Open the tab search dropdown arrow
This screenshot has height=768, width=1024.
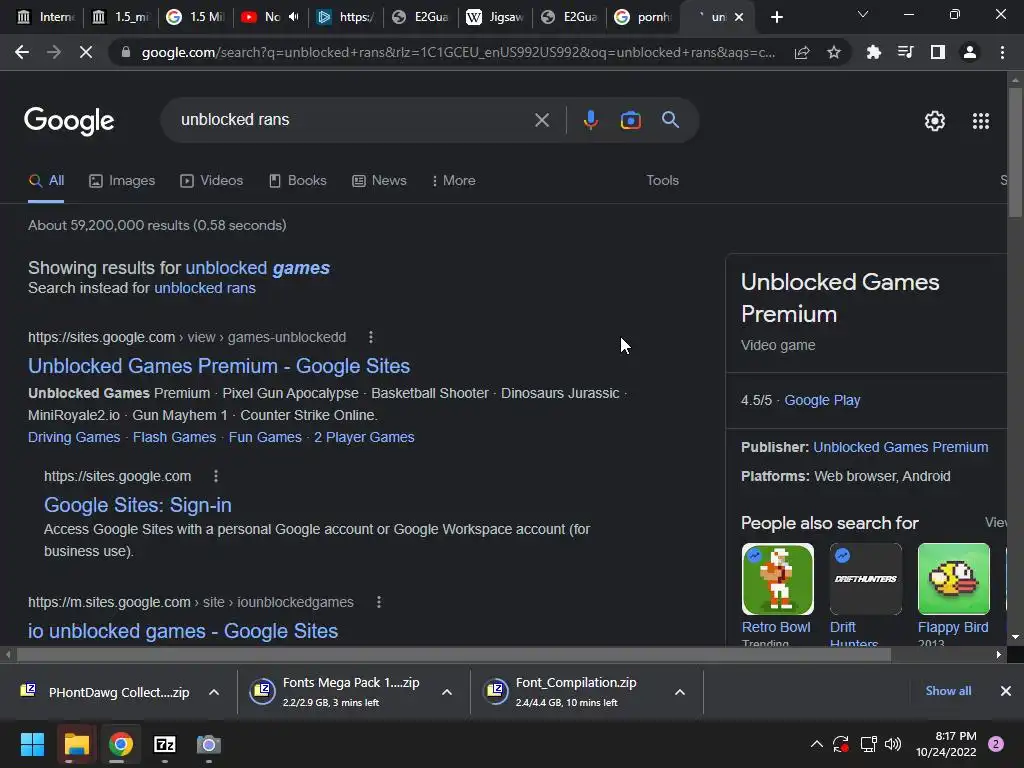(863, 14)
